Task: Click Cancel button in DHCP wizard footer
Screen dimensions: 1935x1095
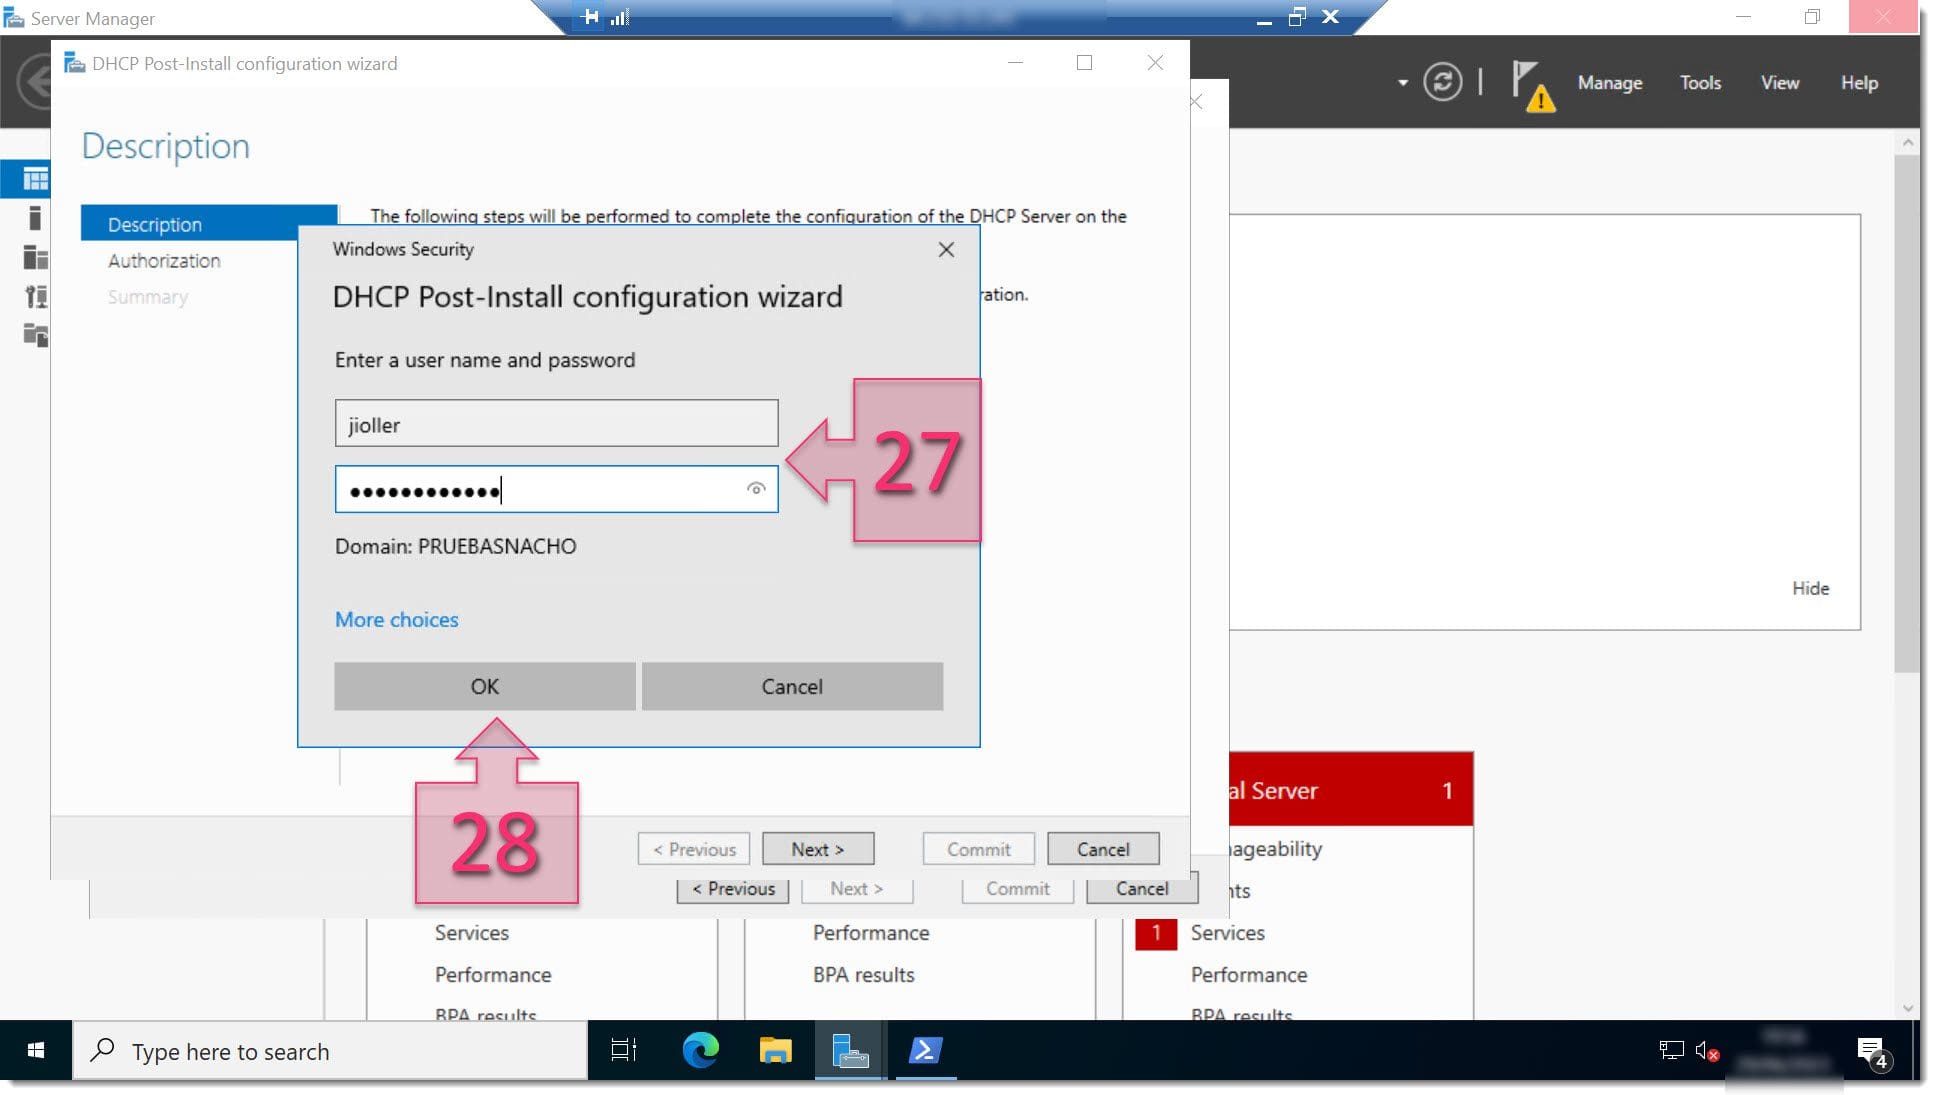Action: (1103, 849)
